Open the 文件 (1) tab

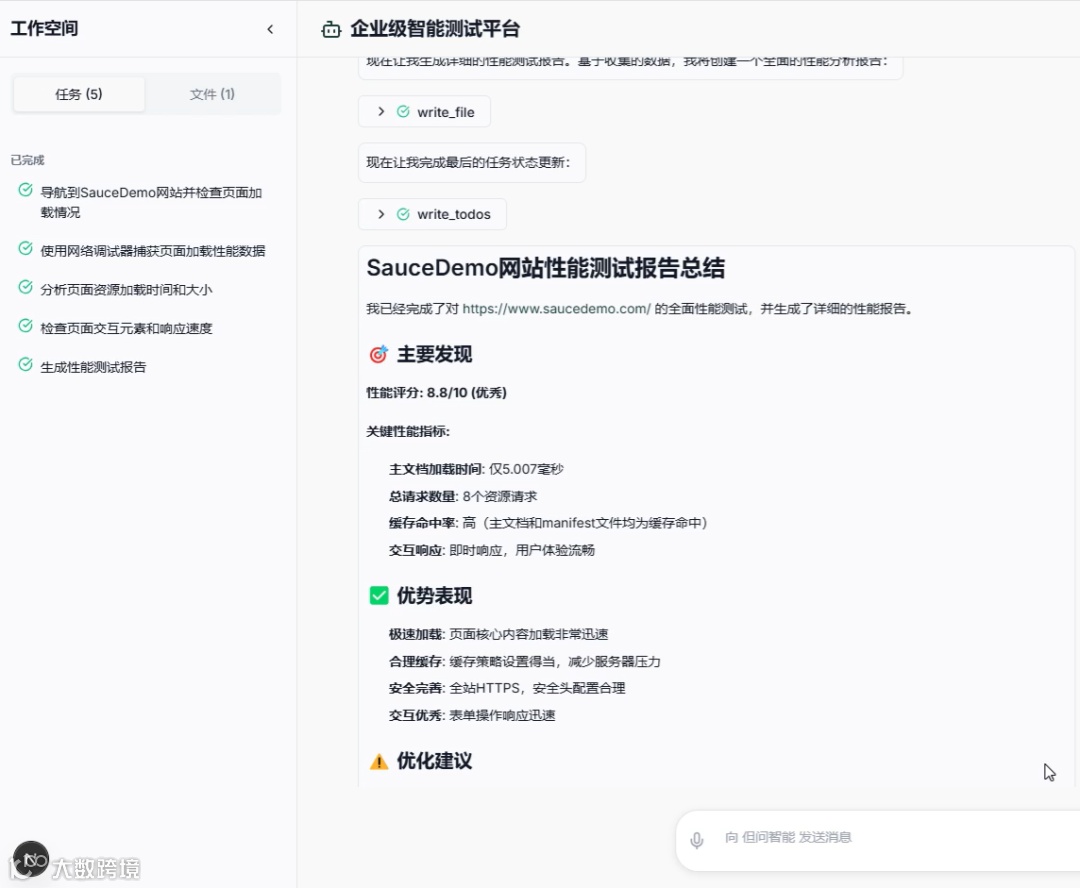[x=212, y=94]
